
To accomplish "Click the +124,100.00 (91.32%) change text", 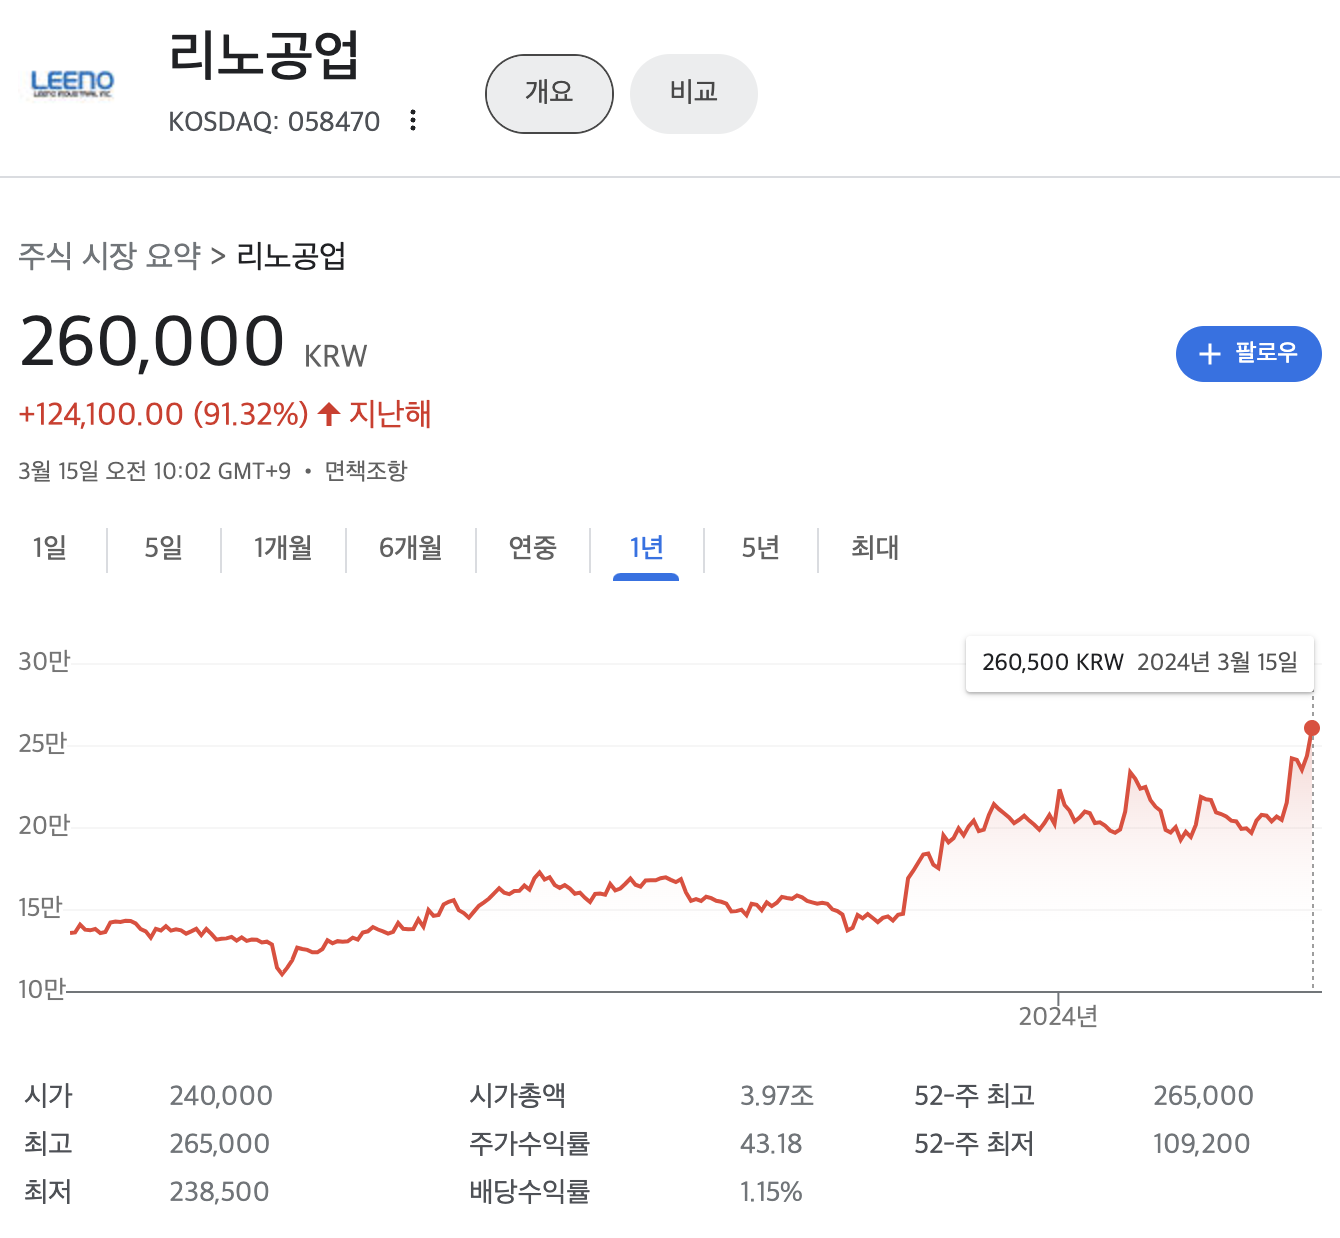I will pyautogui.click(x=163, y=414).
